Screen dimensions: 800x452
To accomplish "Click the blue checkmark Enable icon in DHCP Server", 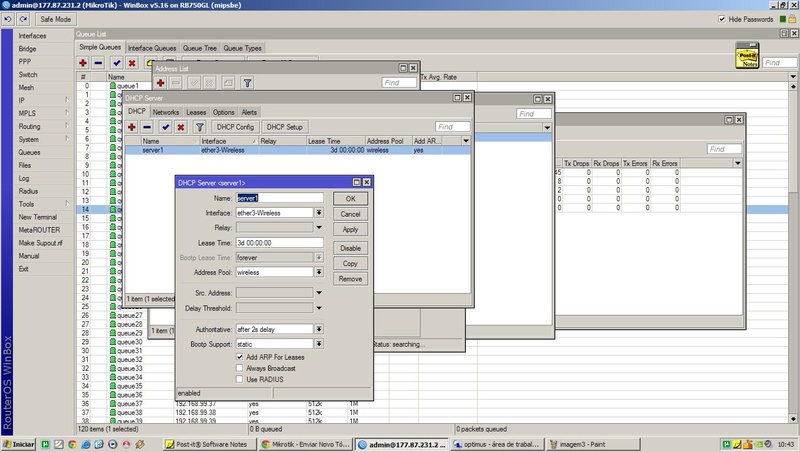I will [x=165, y=128].
